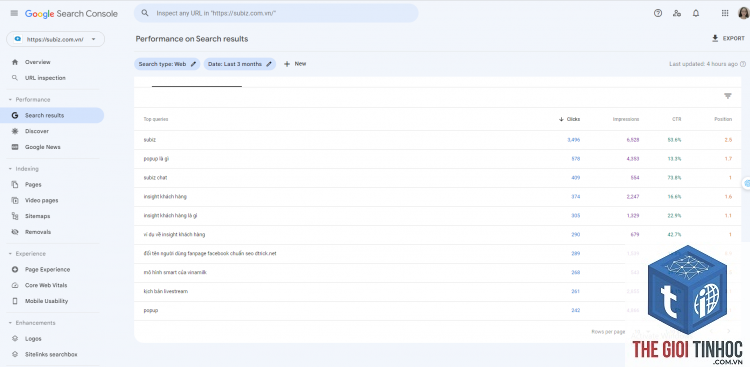Collapse the Enhancements section

[x=32, y=323]
